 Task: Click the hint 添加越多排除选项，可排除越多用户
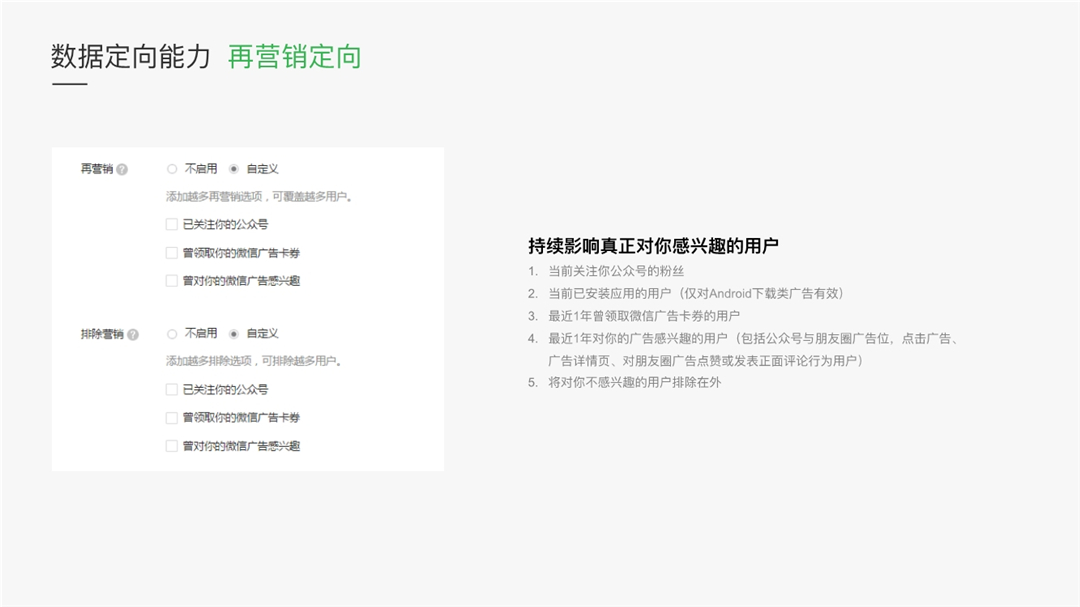254,361
